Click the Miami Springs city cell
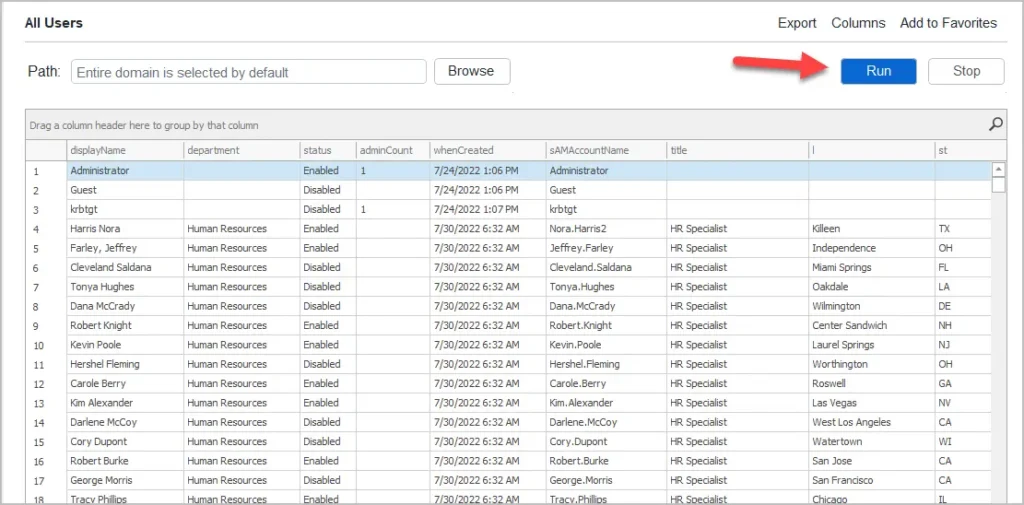 [x=872, y=267]
